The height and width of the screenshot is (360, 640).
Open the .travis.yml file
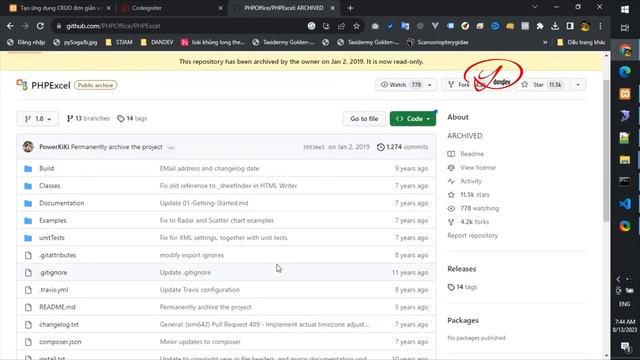click(x=53, y=290)
